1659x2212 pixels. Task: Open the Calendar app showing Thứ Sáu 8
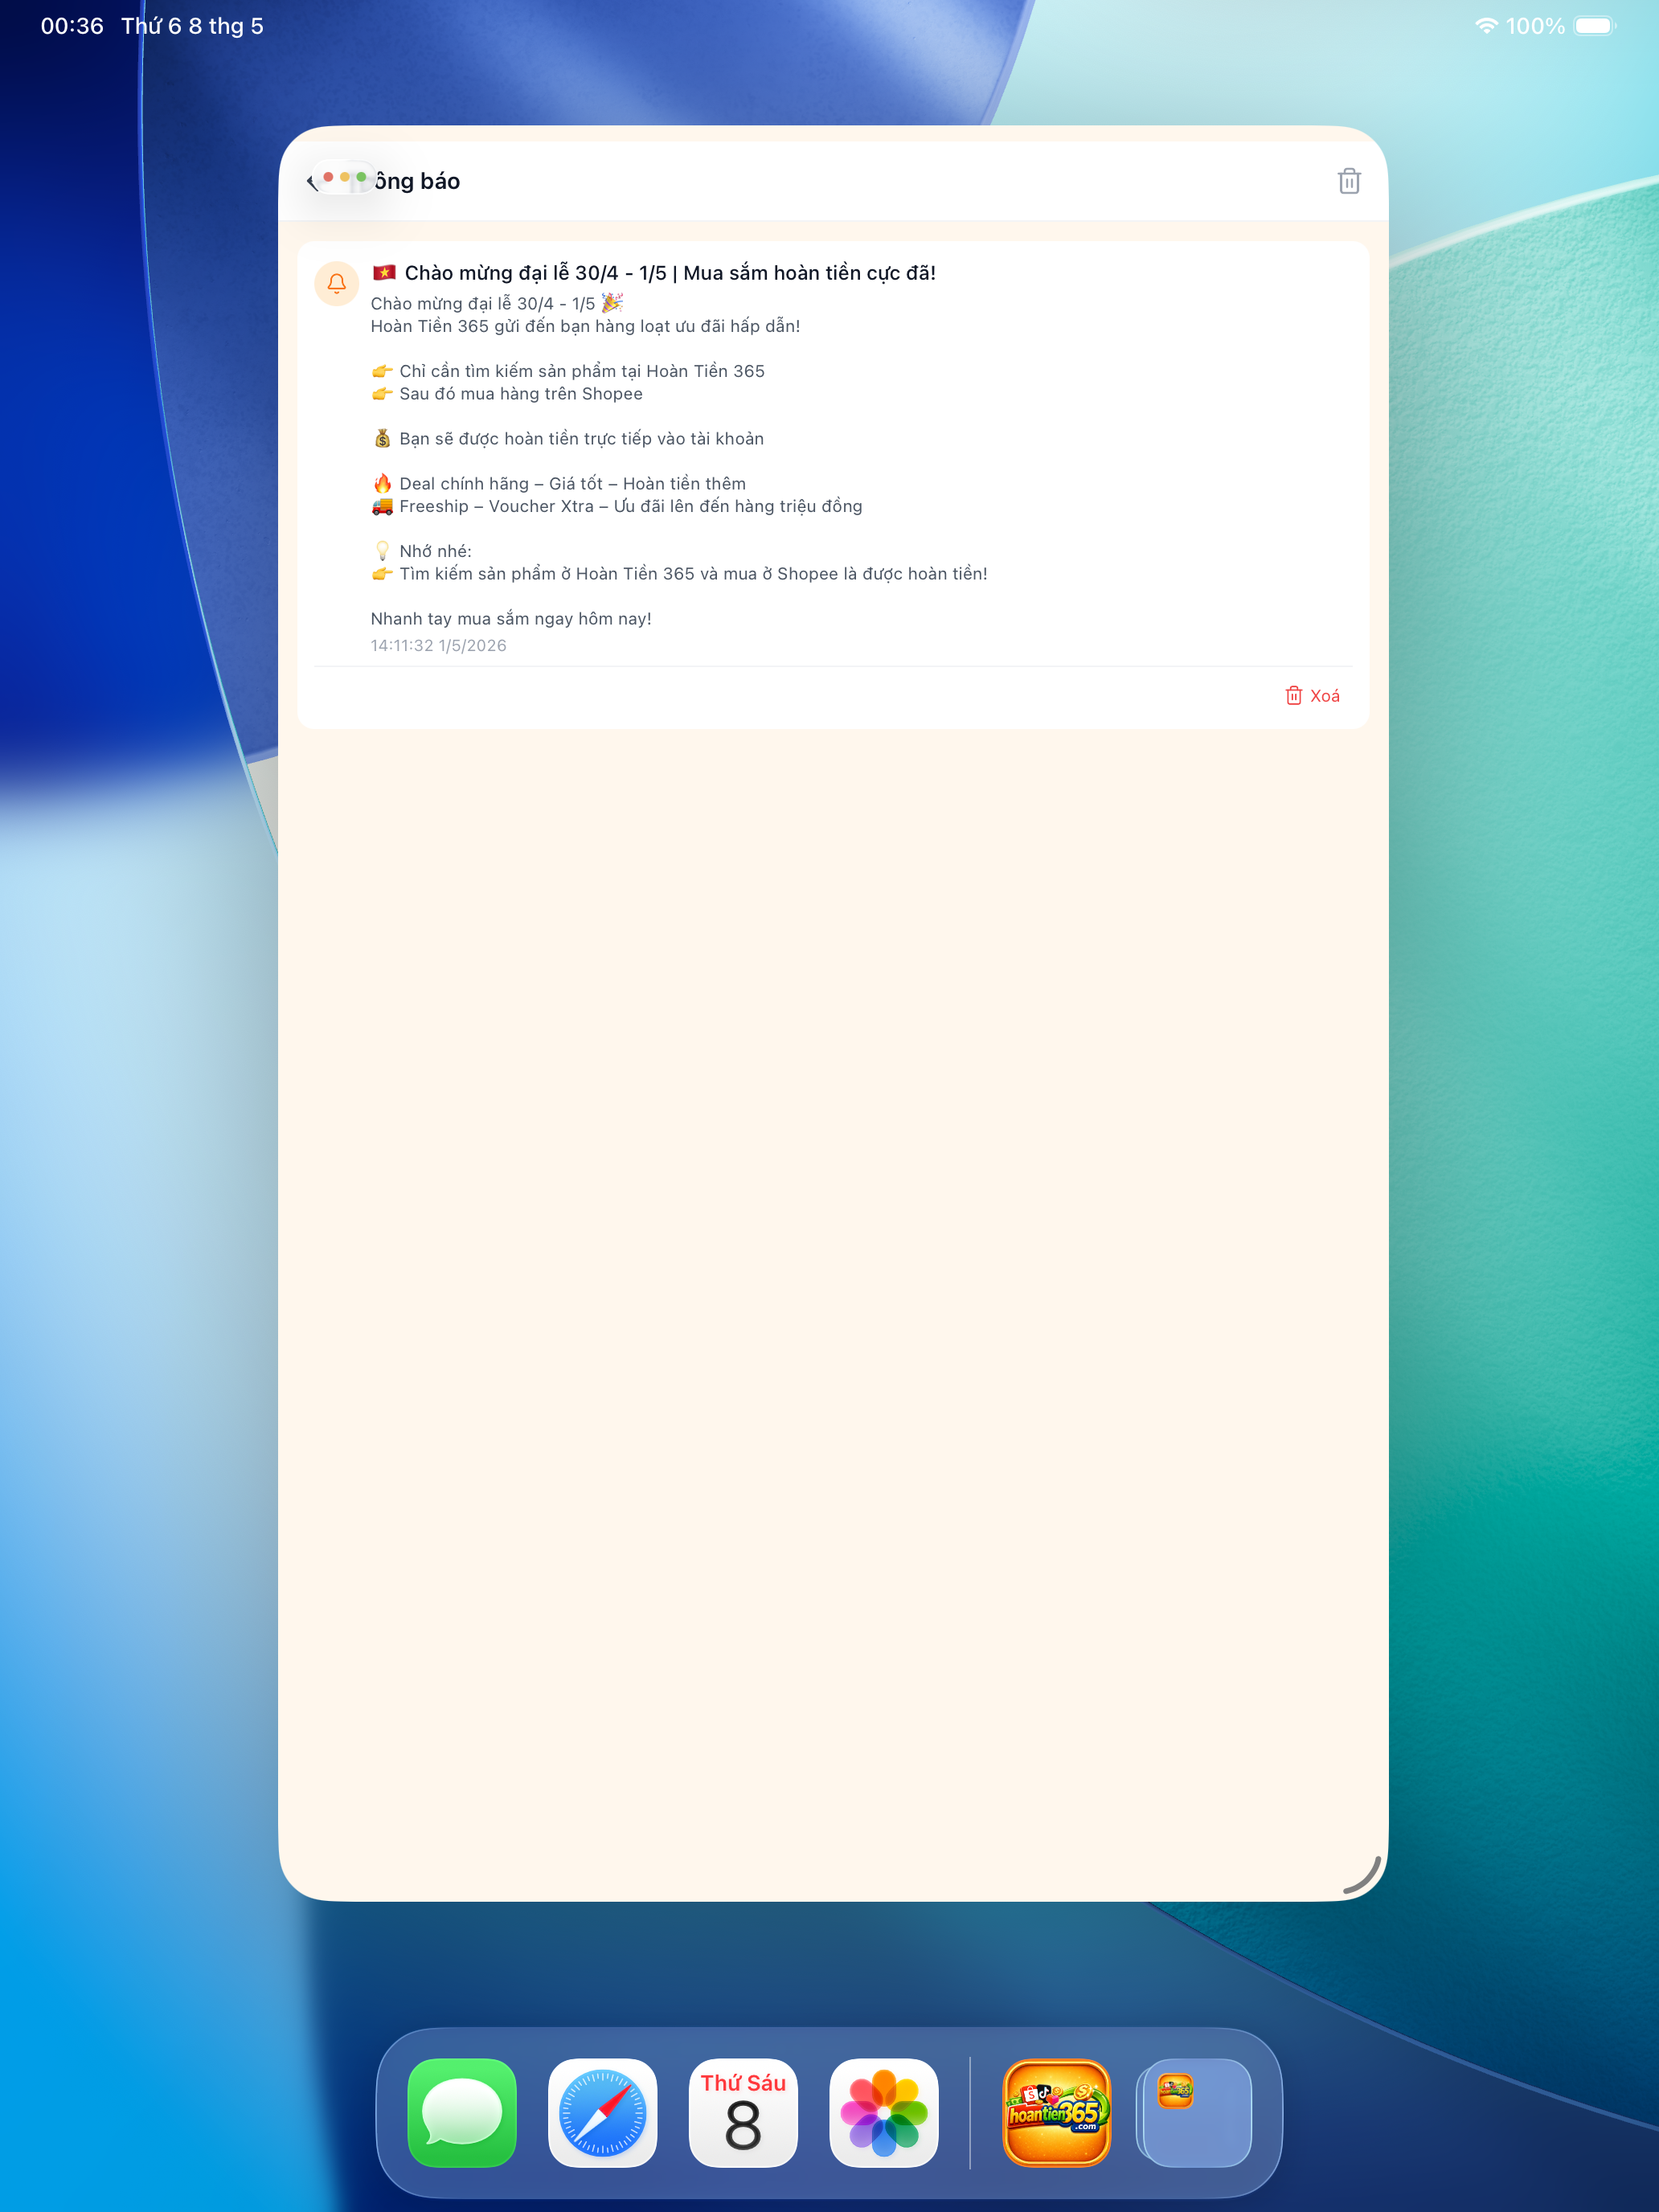(x=743, y=2112)
